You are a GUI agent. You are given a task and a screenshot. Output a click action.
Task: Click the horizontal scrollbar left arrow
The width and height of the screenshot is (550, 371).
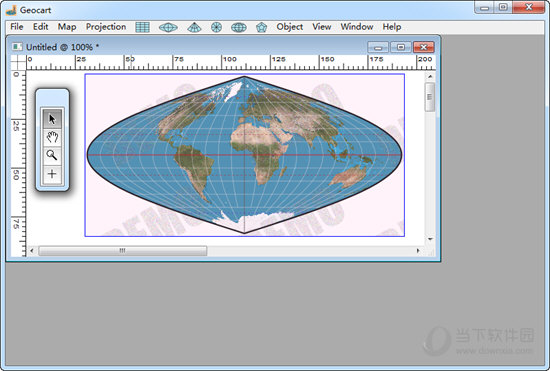(32, 250)
